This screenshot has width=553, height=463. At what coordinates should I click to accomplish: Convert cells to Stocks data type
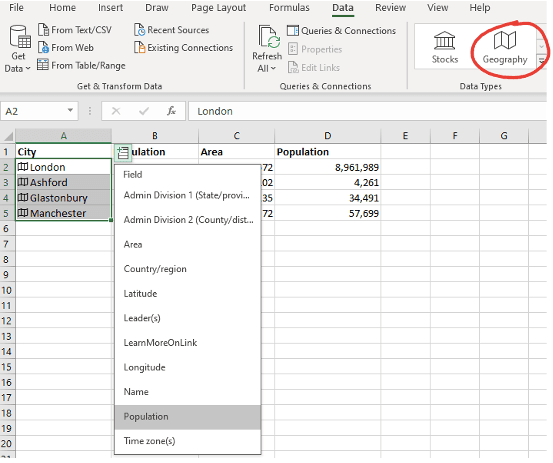pos(445,48)
